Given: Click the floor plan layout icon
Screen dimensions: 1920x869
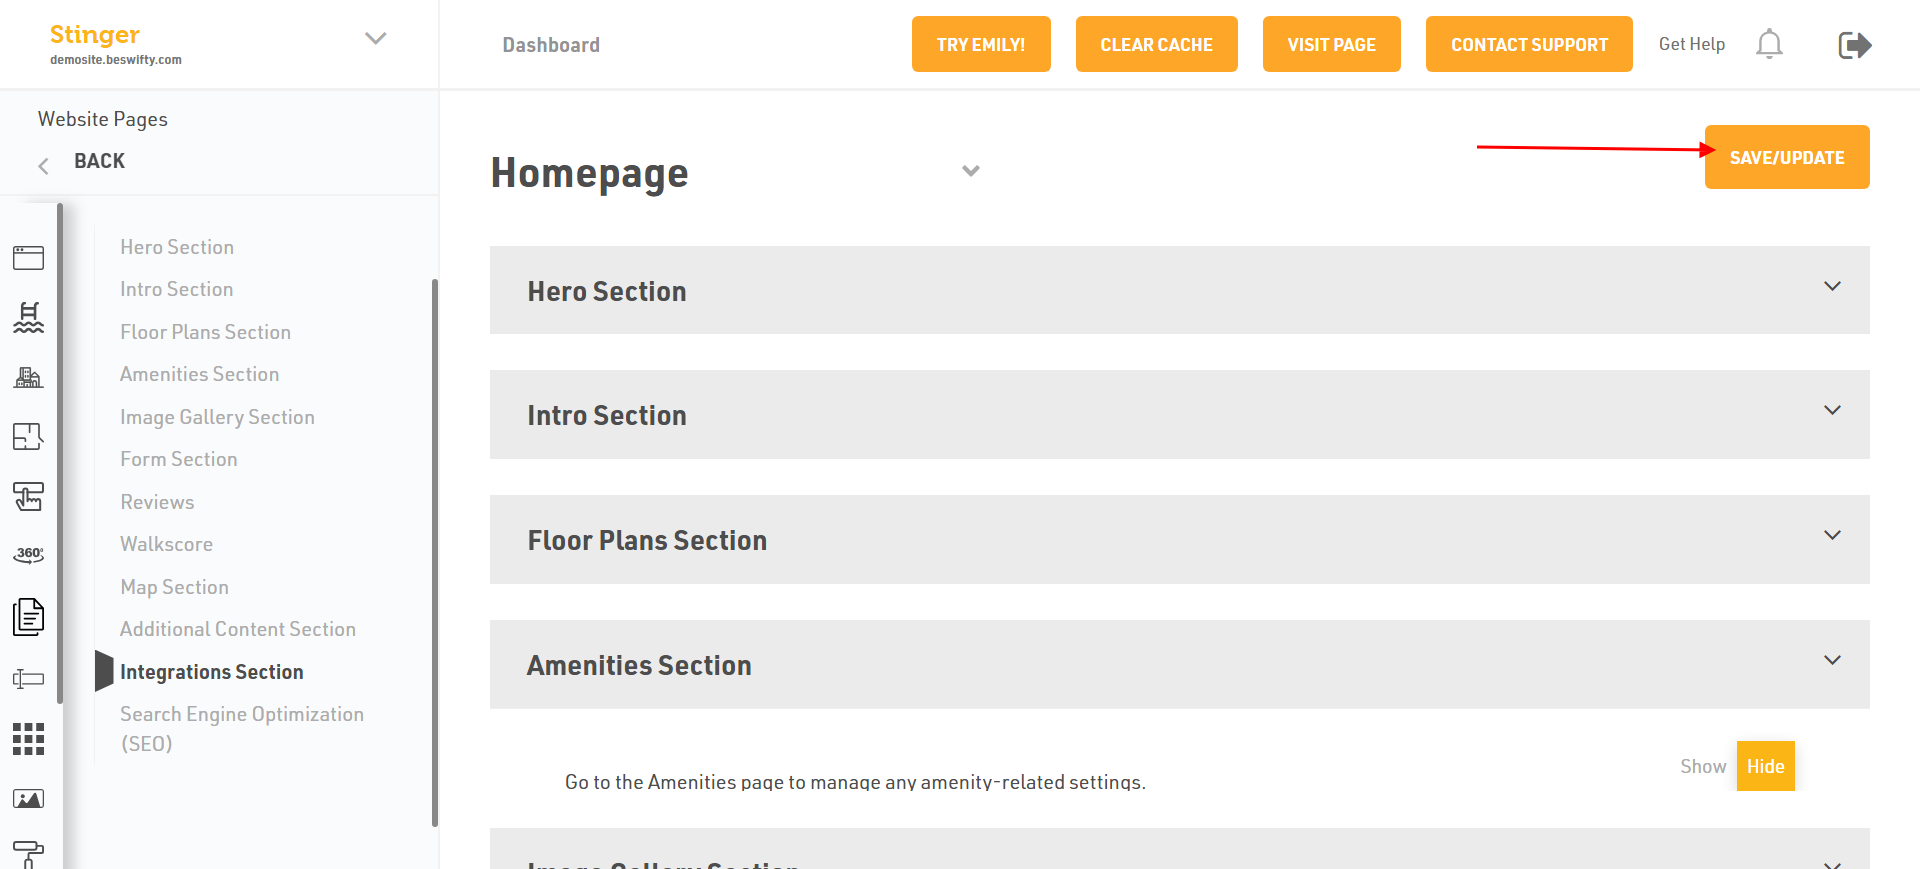Looking at the screenshot, I should [x=28, y=437].
